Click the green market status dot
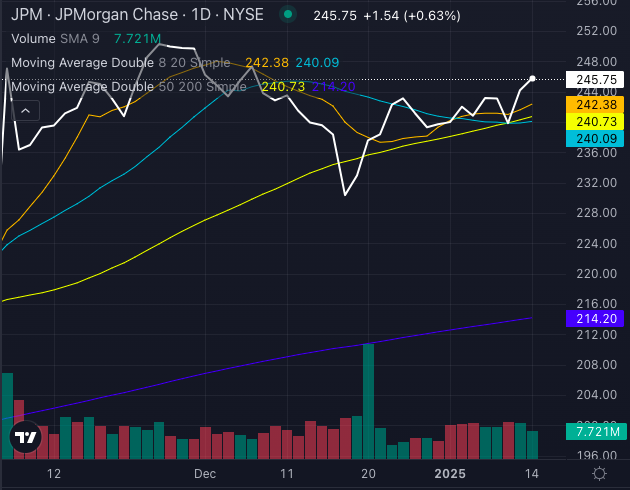Image resolution: width=630 pixels, height=490 pixels. (288, 15)
